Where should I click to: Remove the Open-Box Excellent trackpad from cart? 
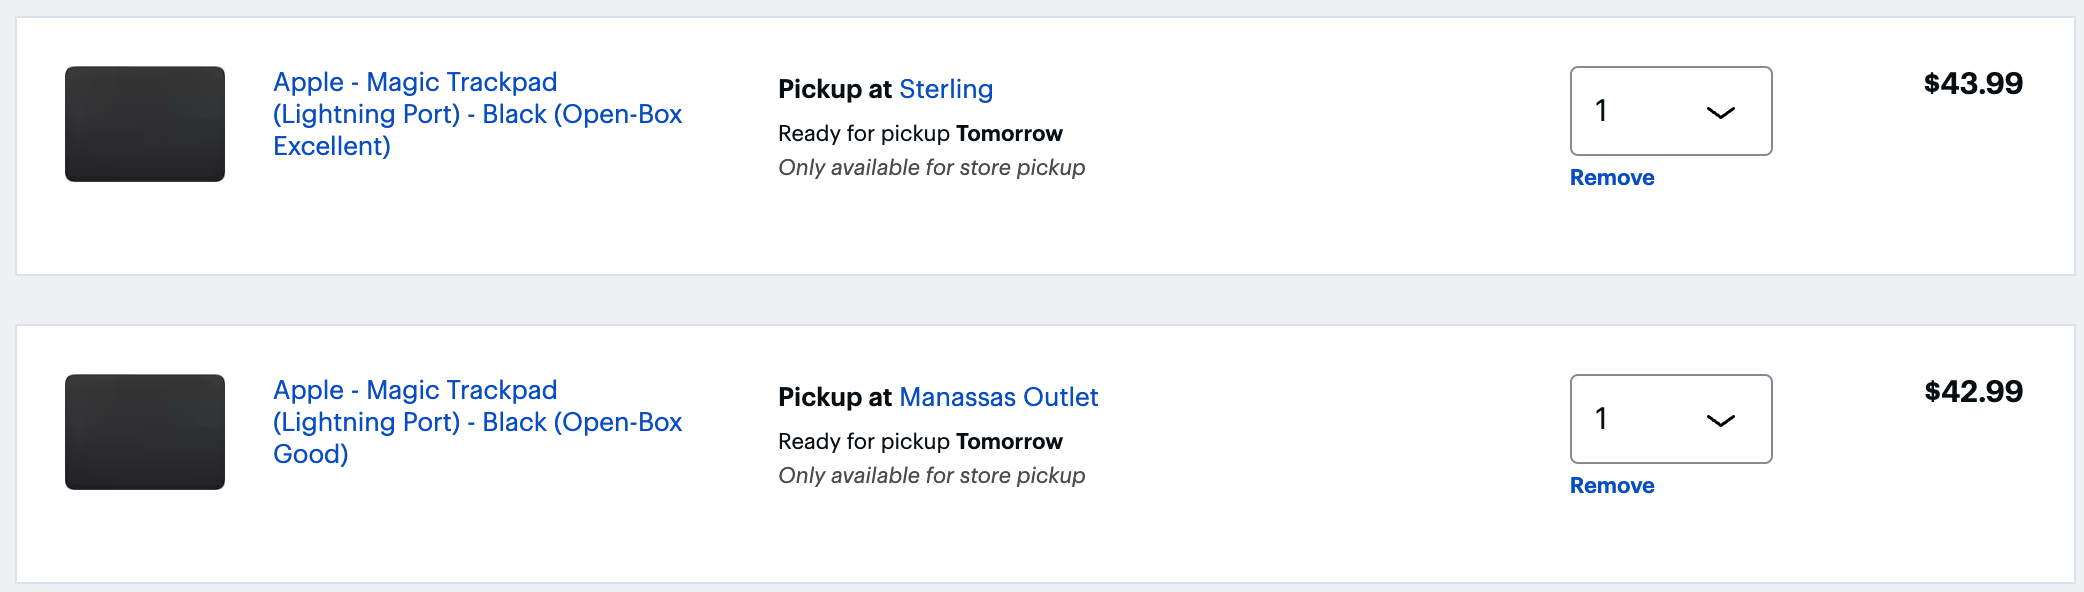[1612, 178]
